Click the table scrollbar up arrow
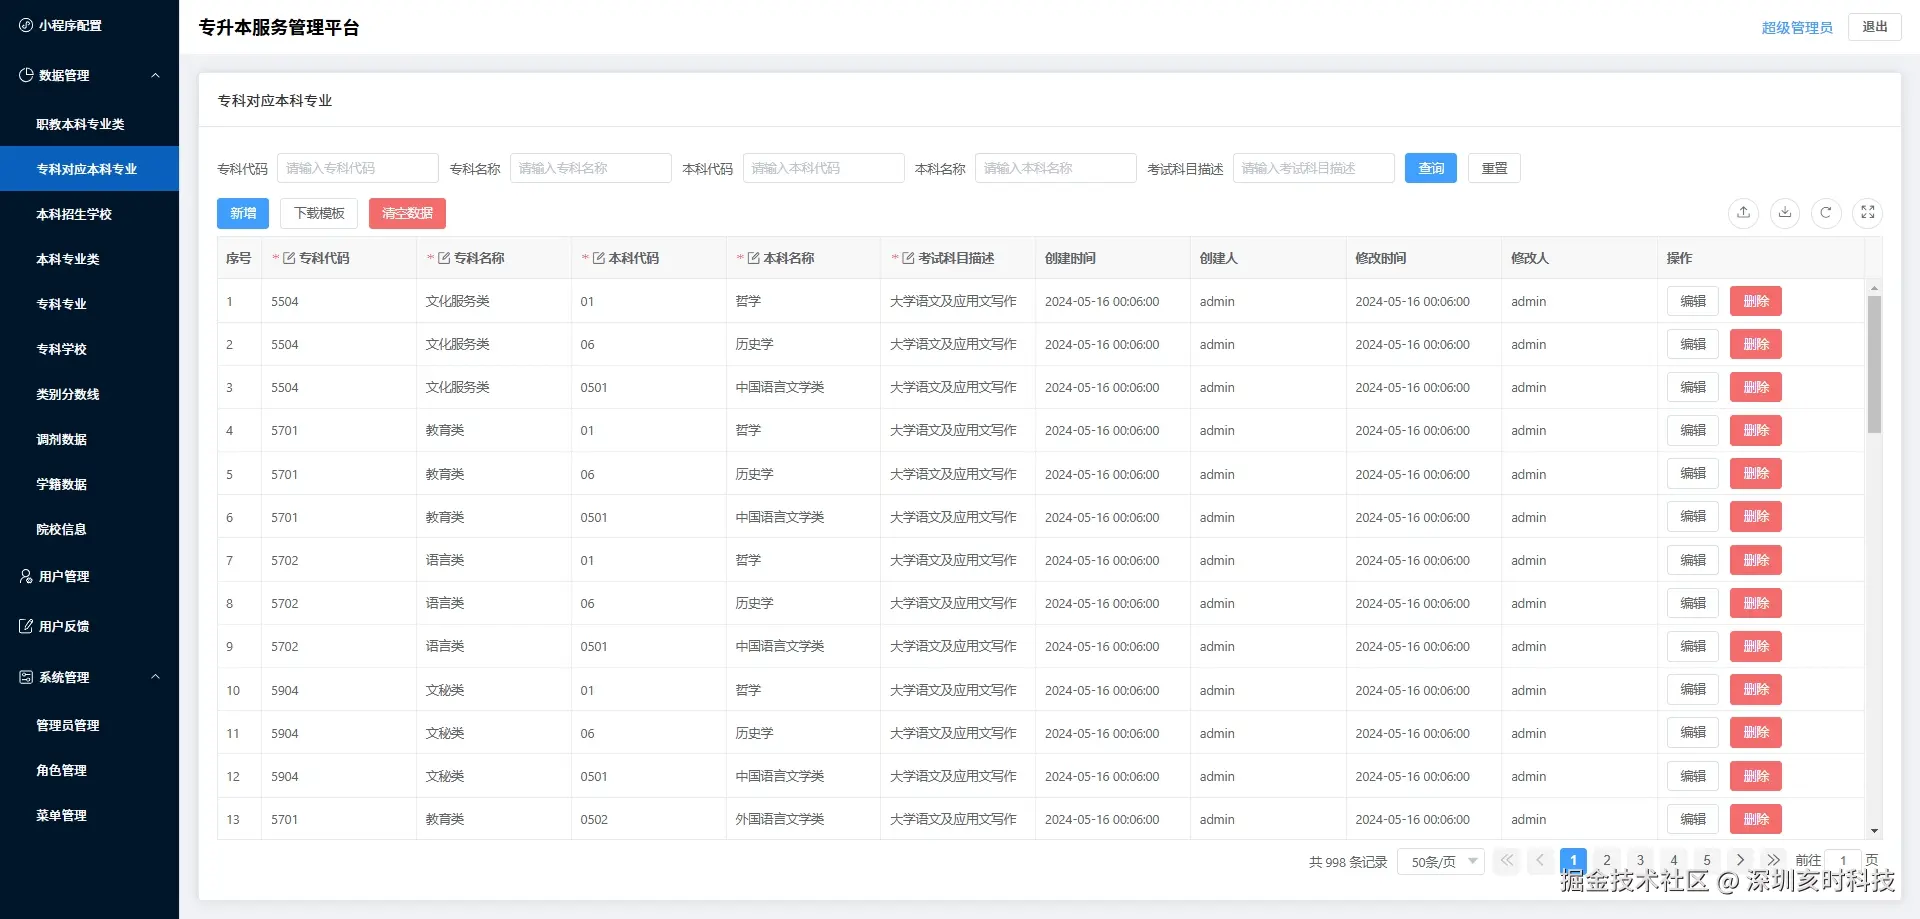 pos(1874,287)
